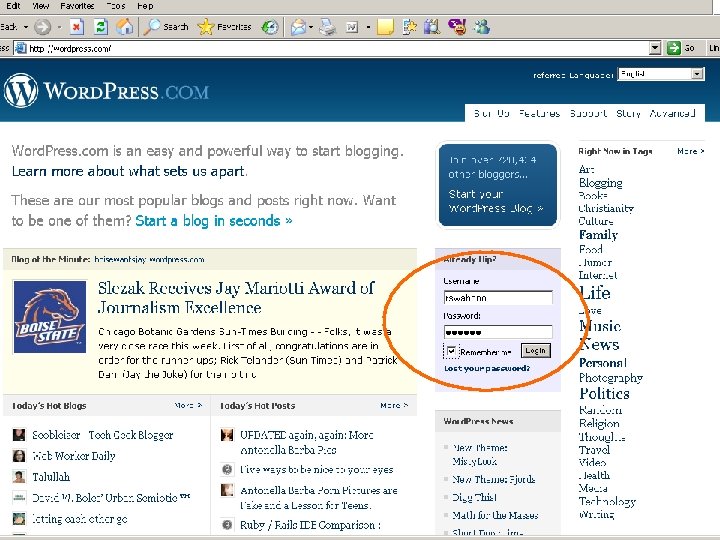
Task: Refresh the page with the Refresh icon
Action: [x=101, y=27]
